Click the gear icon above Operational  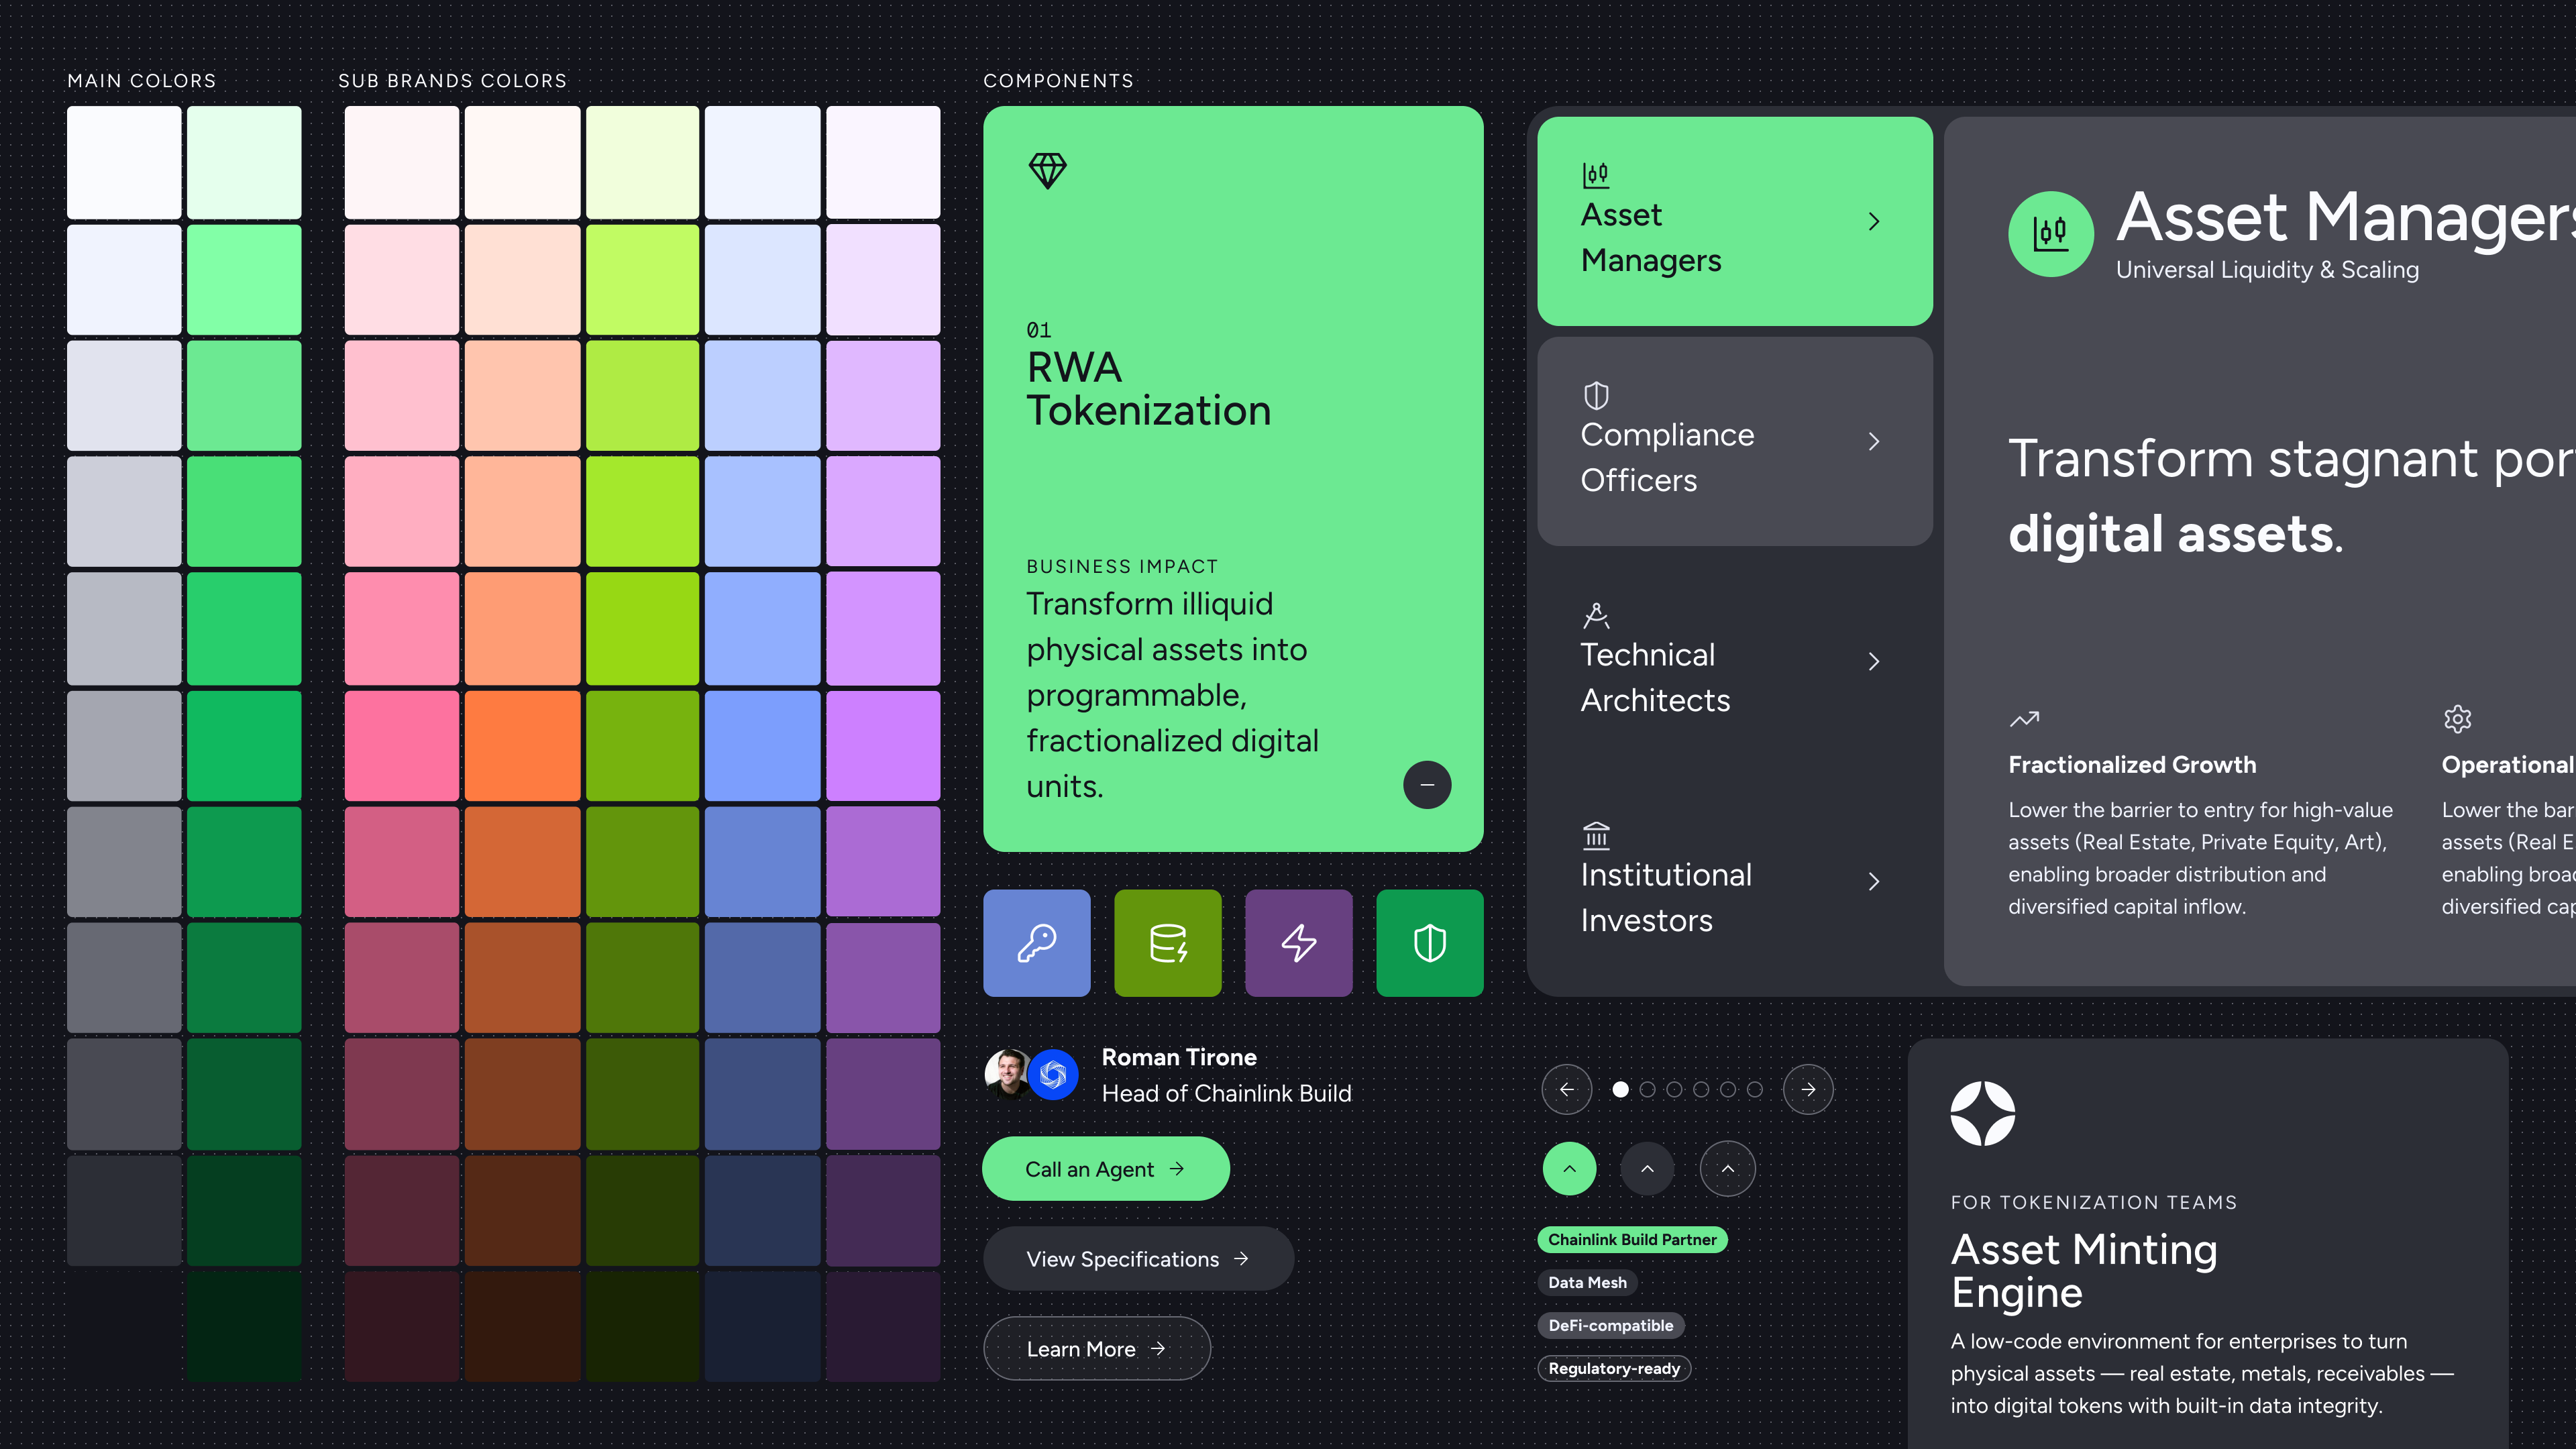pos(2457,718)
